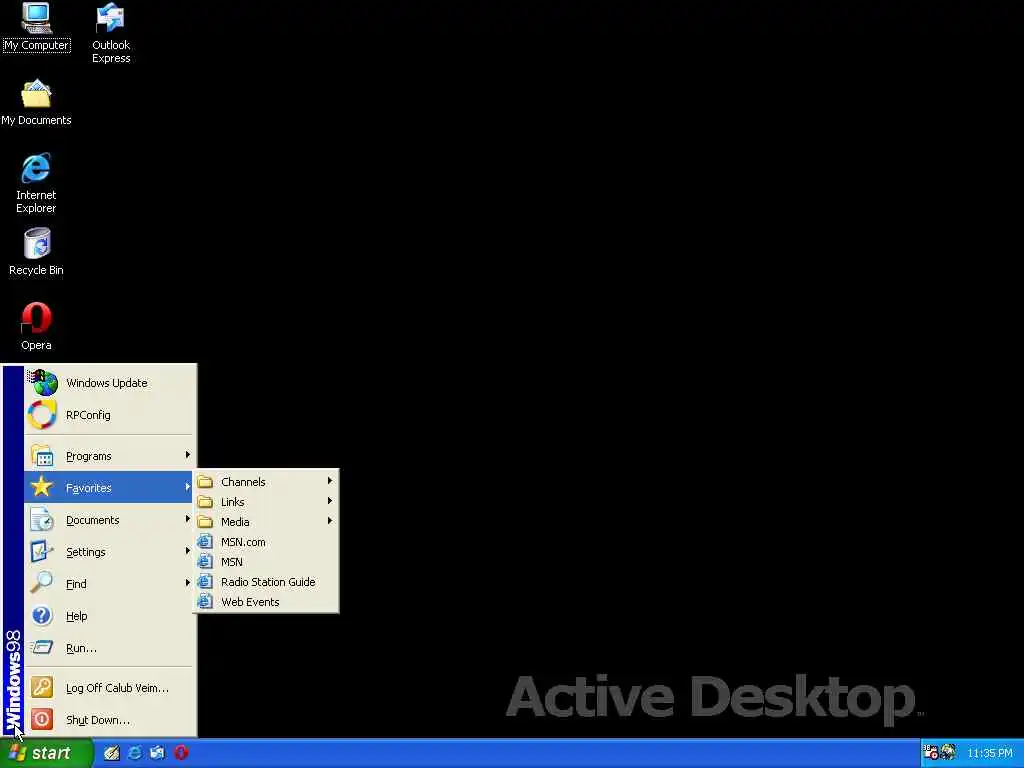Screen dimensions: 1024x768
Task: Open RPConfig from the Start menu
Action: (x=109, y=415)
